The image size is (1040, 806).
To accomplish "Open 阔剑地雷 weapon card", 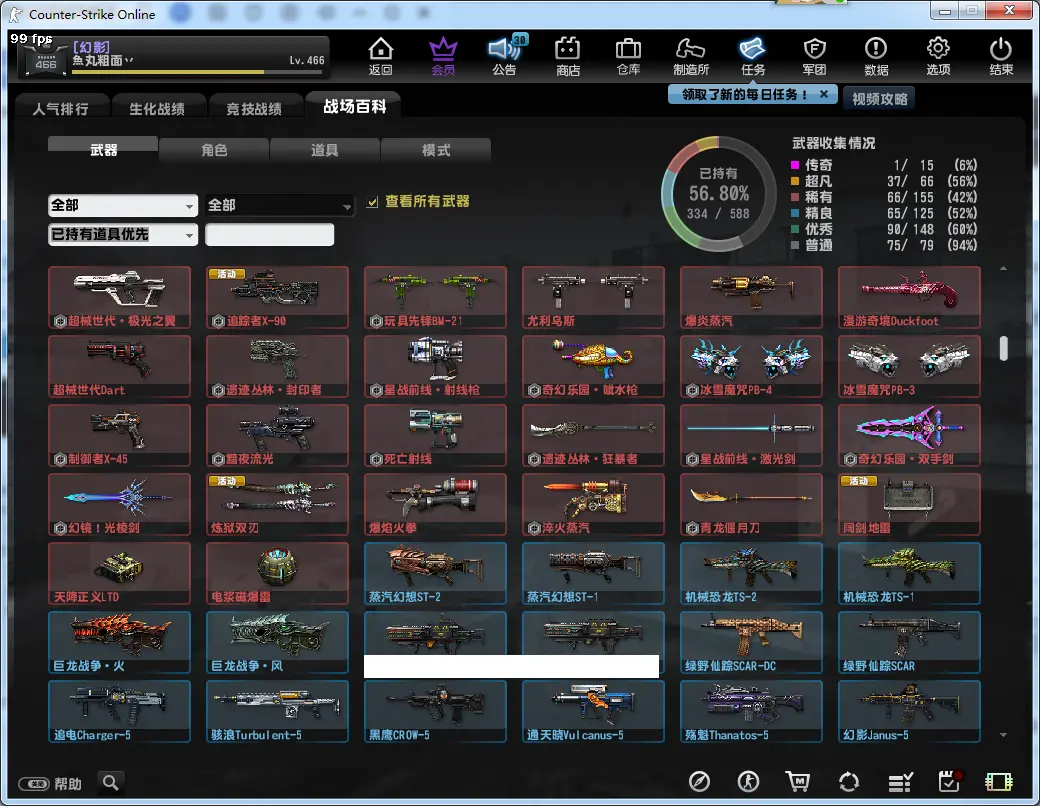I will click(x=909, y=504).
